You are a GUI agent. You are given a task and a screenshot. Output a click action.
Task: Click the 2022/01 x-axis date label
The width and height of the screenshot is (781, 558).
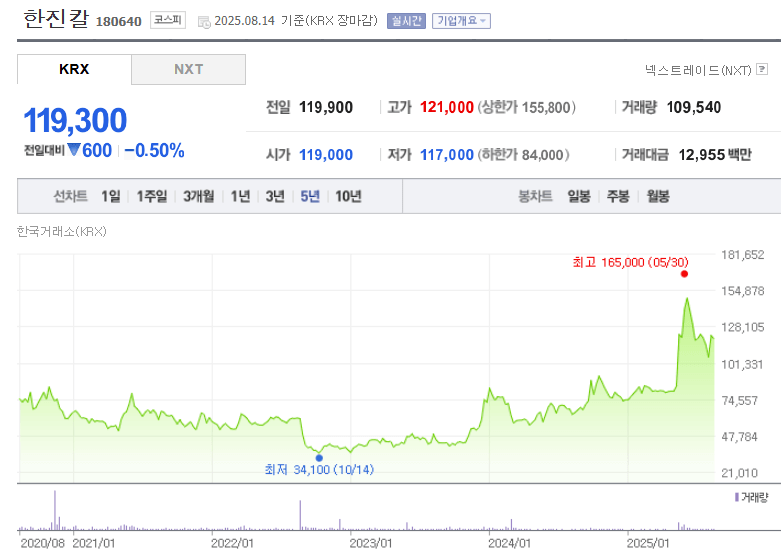pyautogui.click(x=232, y=543)
